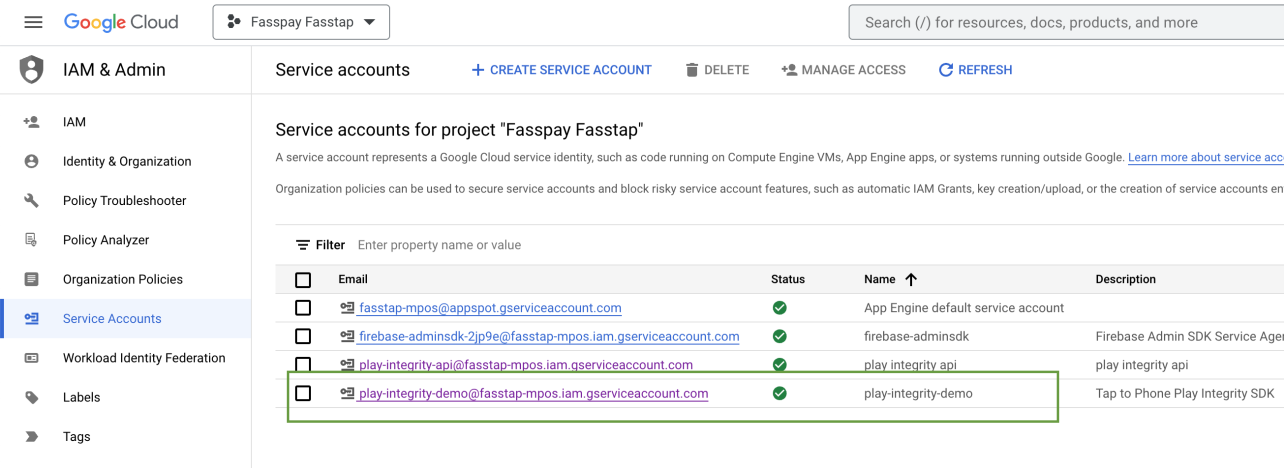Open IAM in the sidebar
The image size is (1284, 468).
pos(74,122)
